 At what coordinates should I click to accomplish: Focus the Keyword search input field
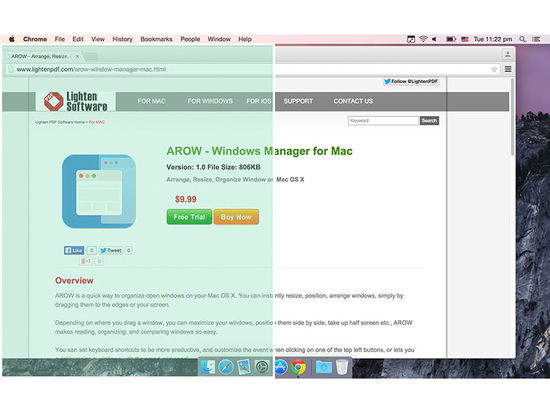383,121
